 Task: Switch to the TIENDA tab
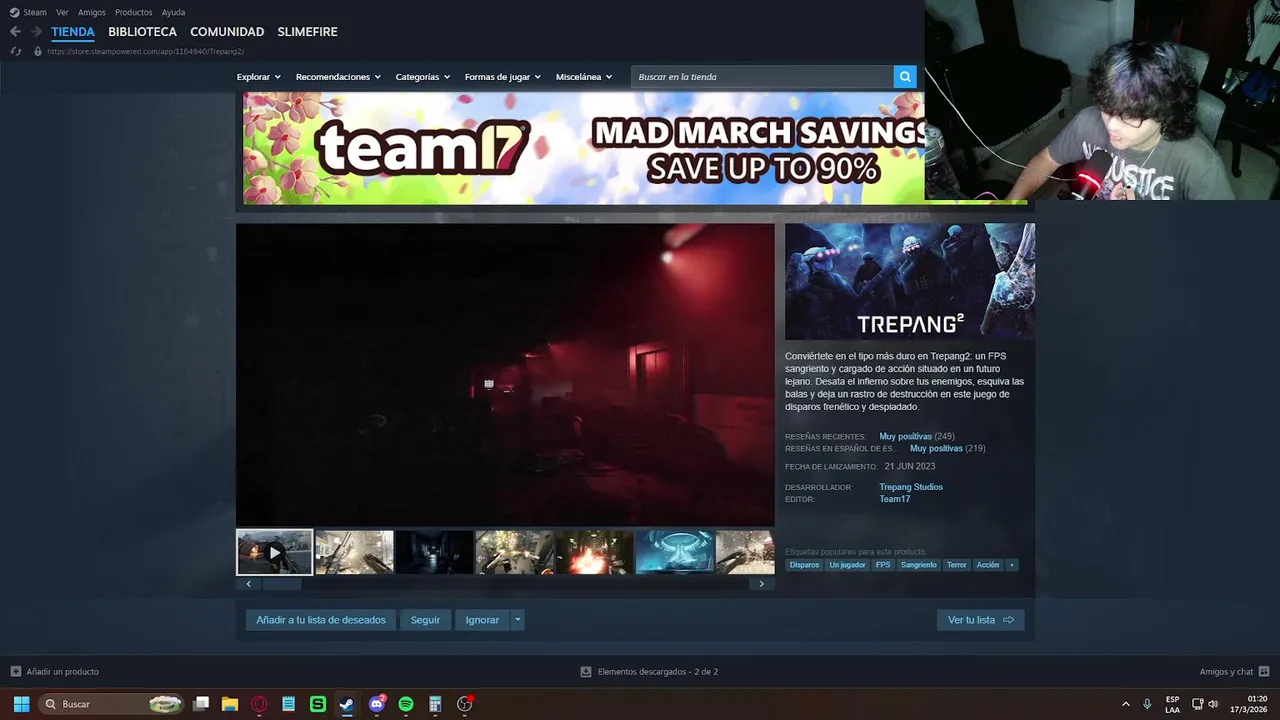pyautogui.click(x=73, y=32)
